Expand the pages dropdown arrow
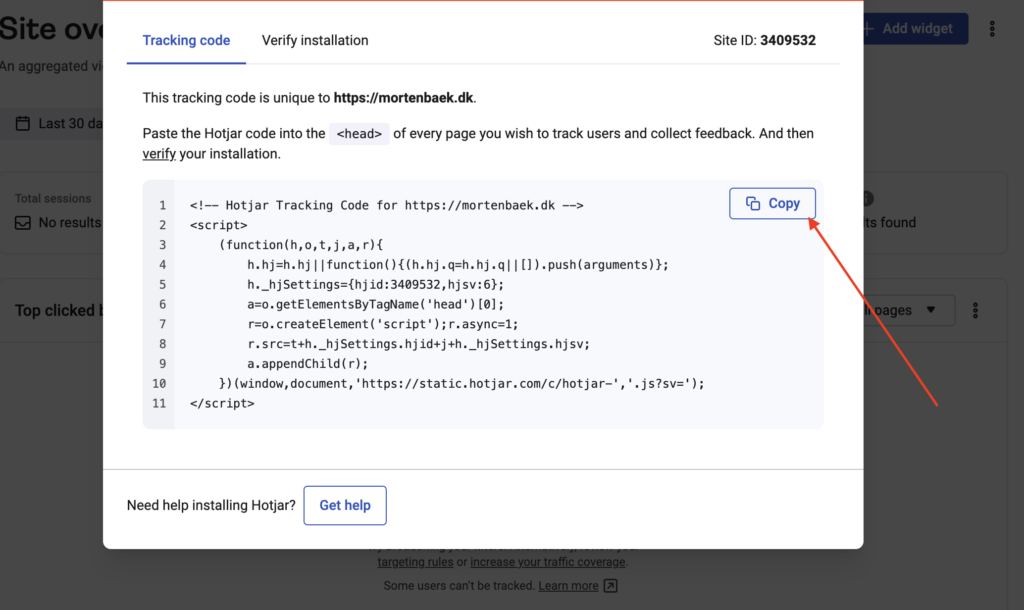This screenshot has height=610, width=1024. pyautogui.click(x=931, y=311)
